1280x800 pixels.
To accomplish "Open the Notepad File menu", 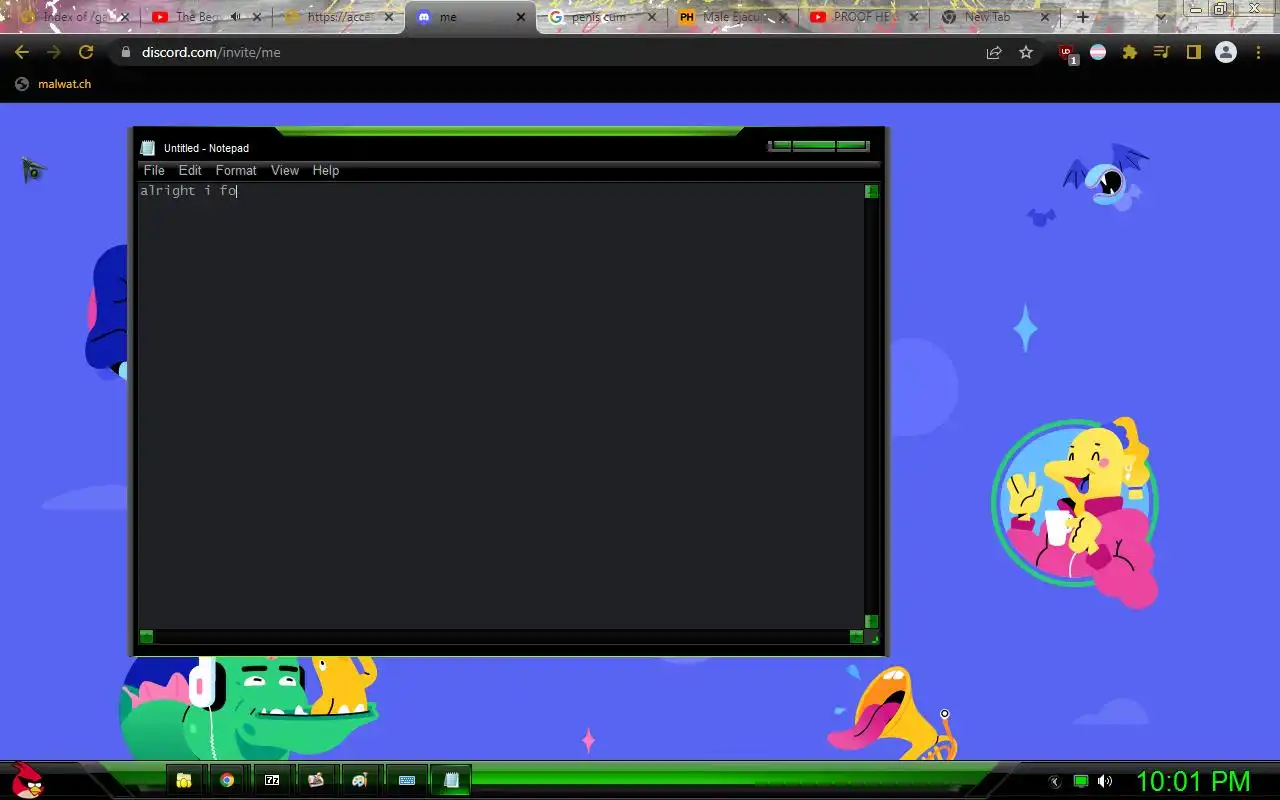I will click(x=154, y=171).
